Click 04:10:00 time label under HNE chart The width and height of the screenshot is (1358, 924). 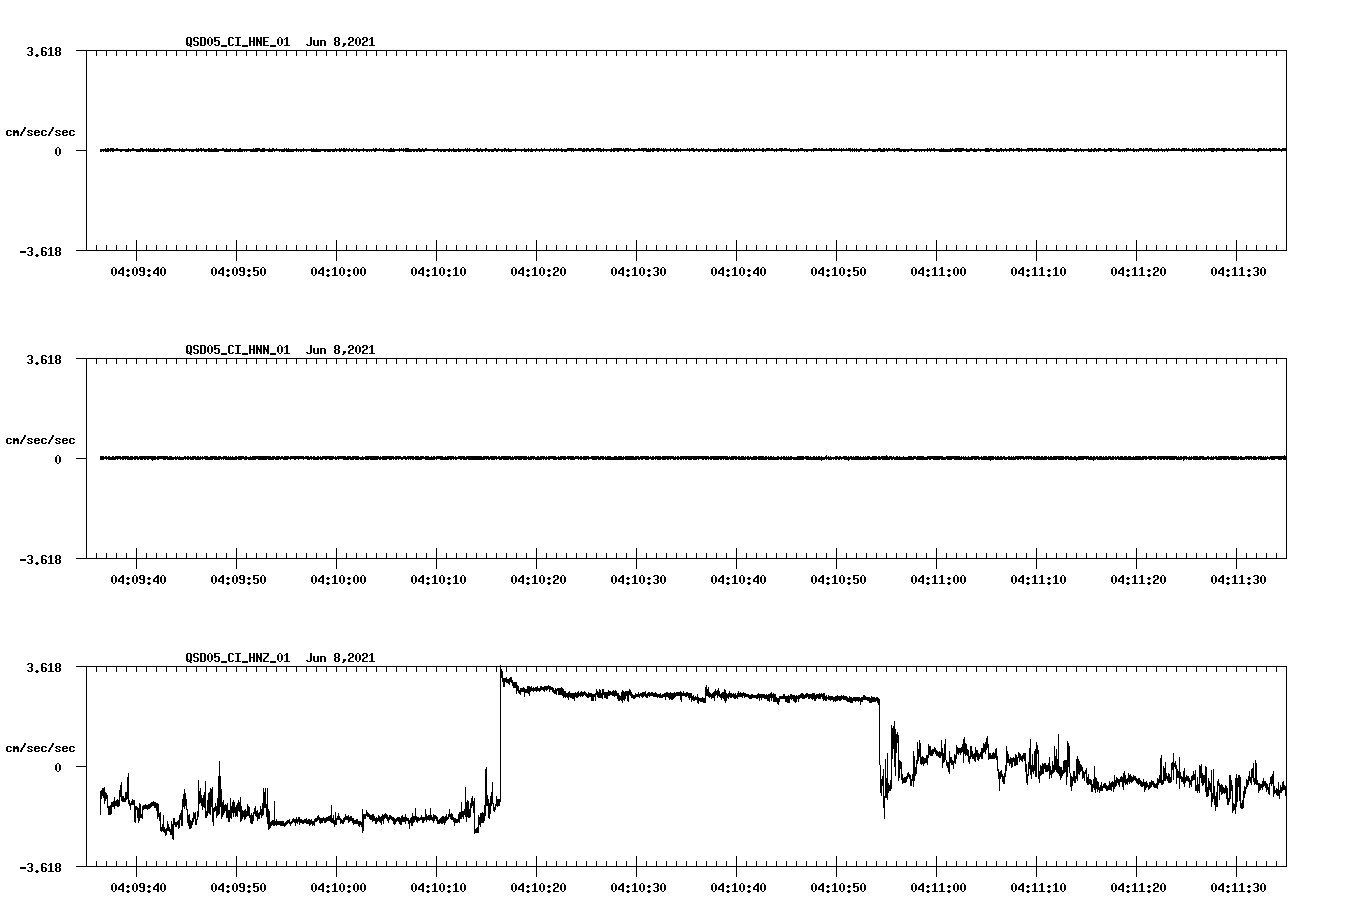pos(338,272)
